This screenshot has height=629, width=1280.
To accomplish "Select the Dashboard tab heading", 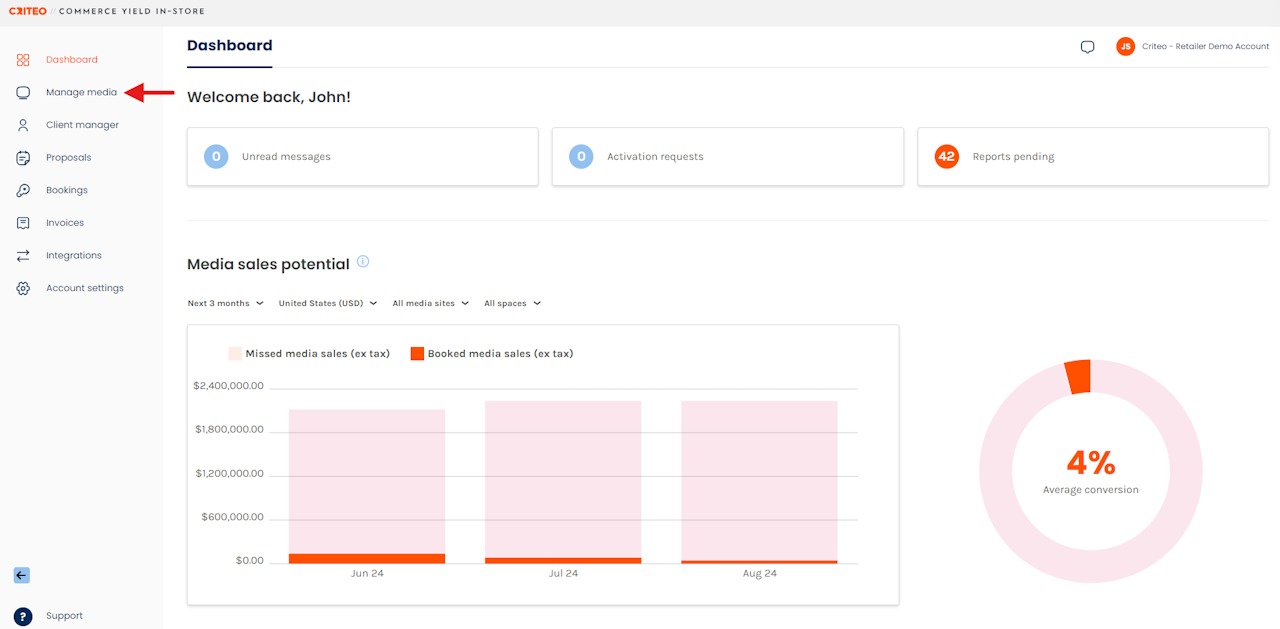I will click(229, 46).
